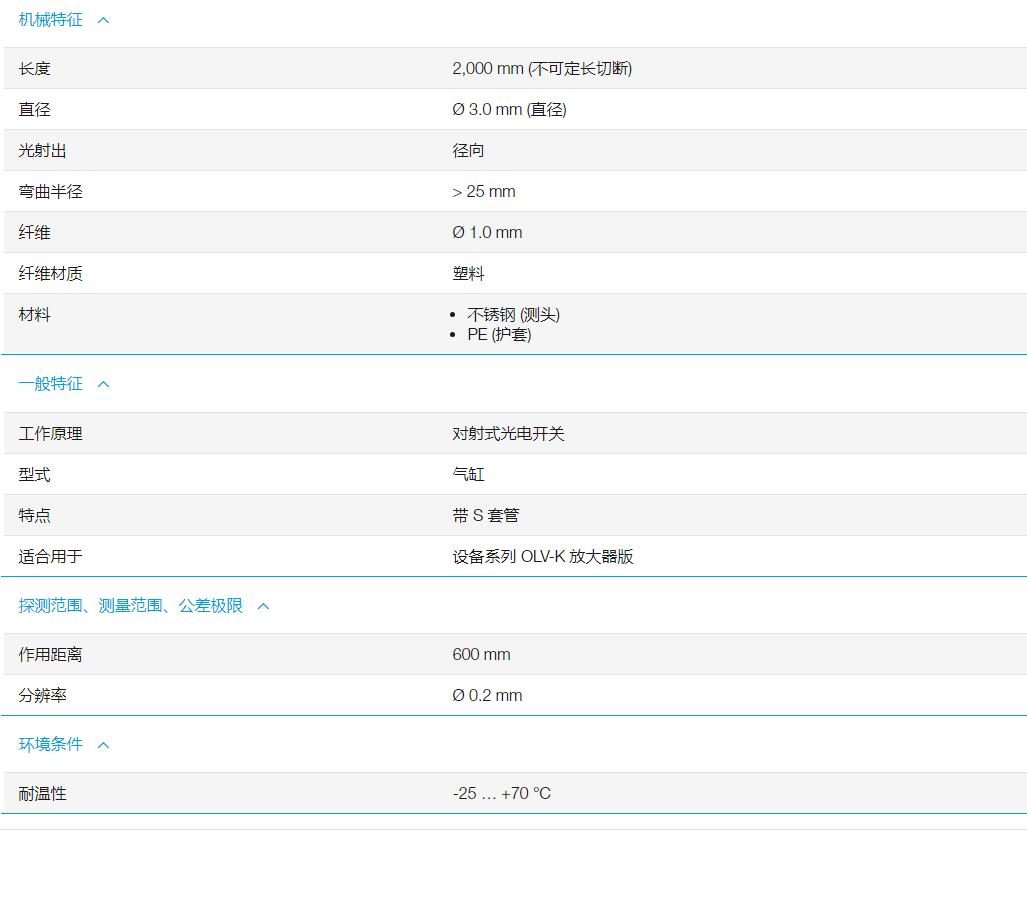Select the 光射出 row labeled 径向
The width and height of the screenshot is (1027, 901).
click(x=468, y=150)
